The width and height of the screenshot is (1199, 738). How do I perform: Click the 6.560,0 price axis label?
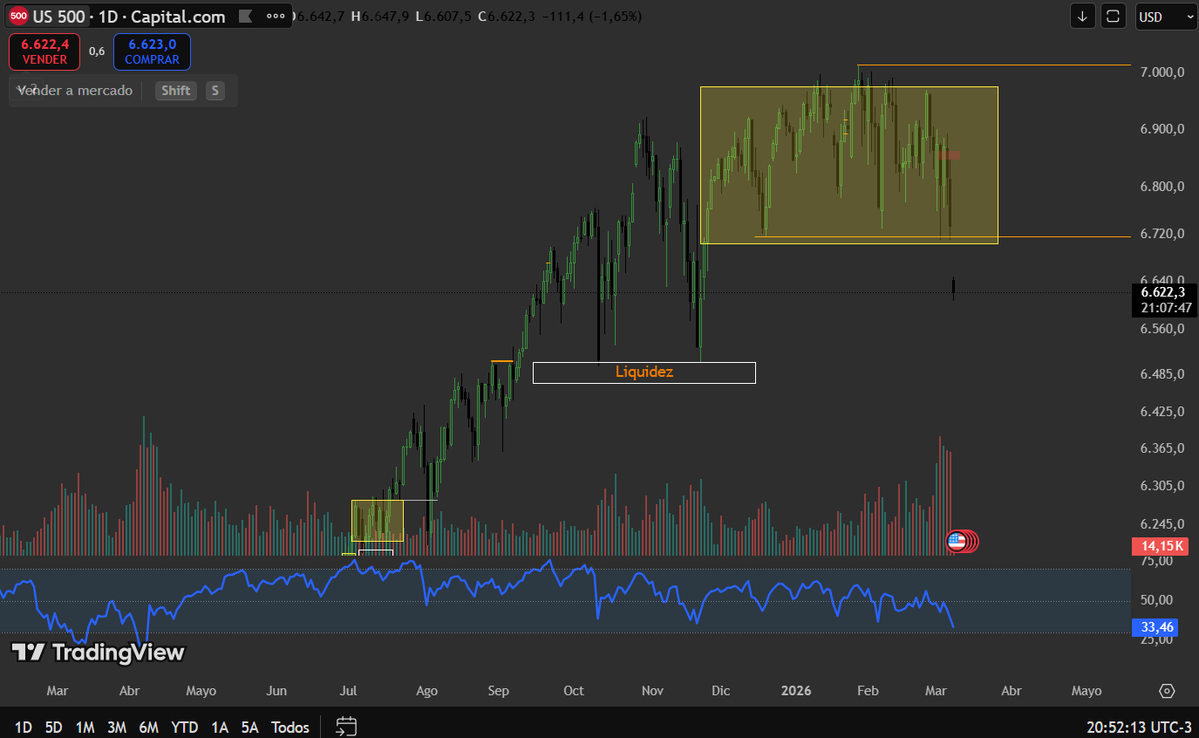click(1162, 329)
